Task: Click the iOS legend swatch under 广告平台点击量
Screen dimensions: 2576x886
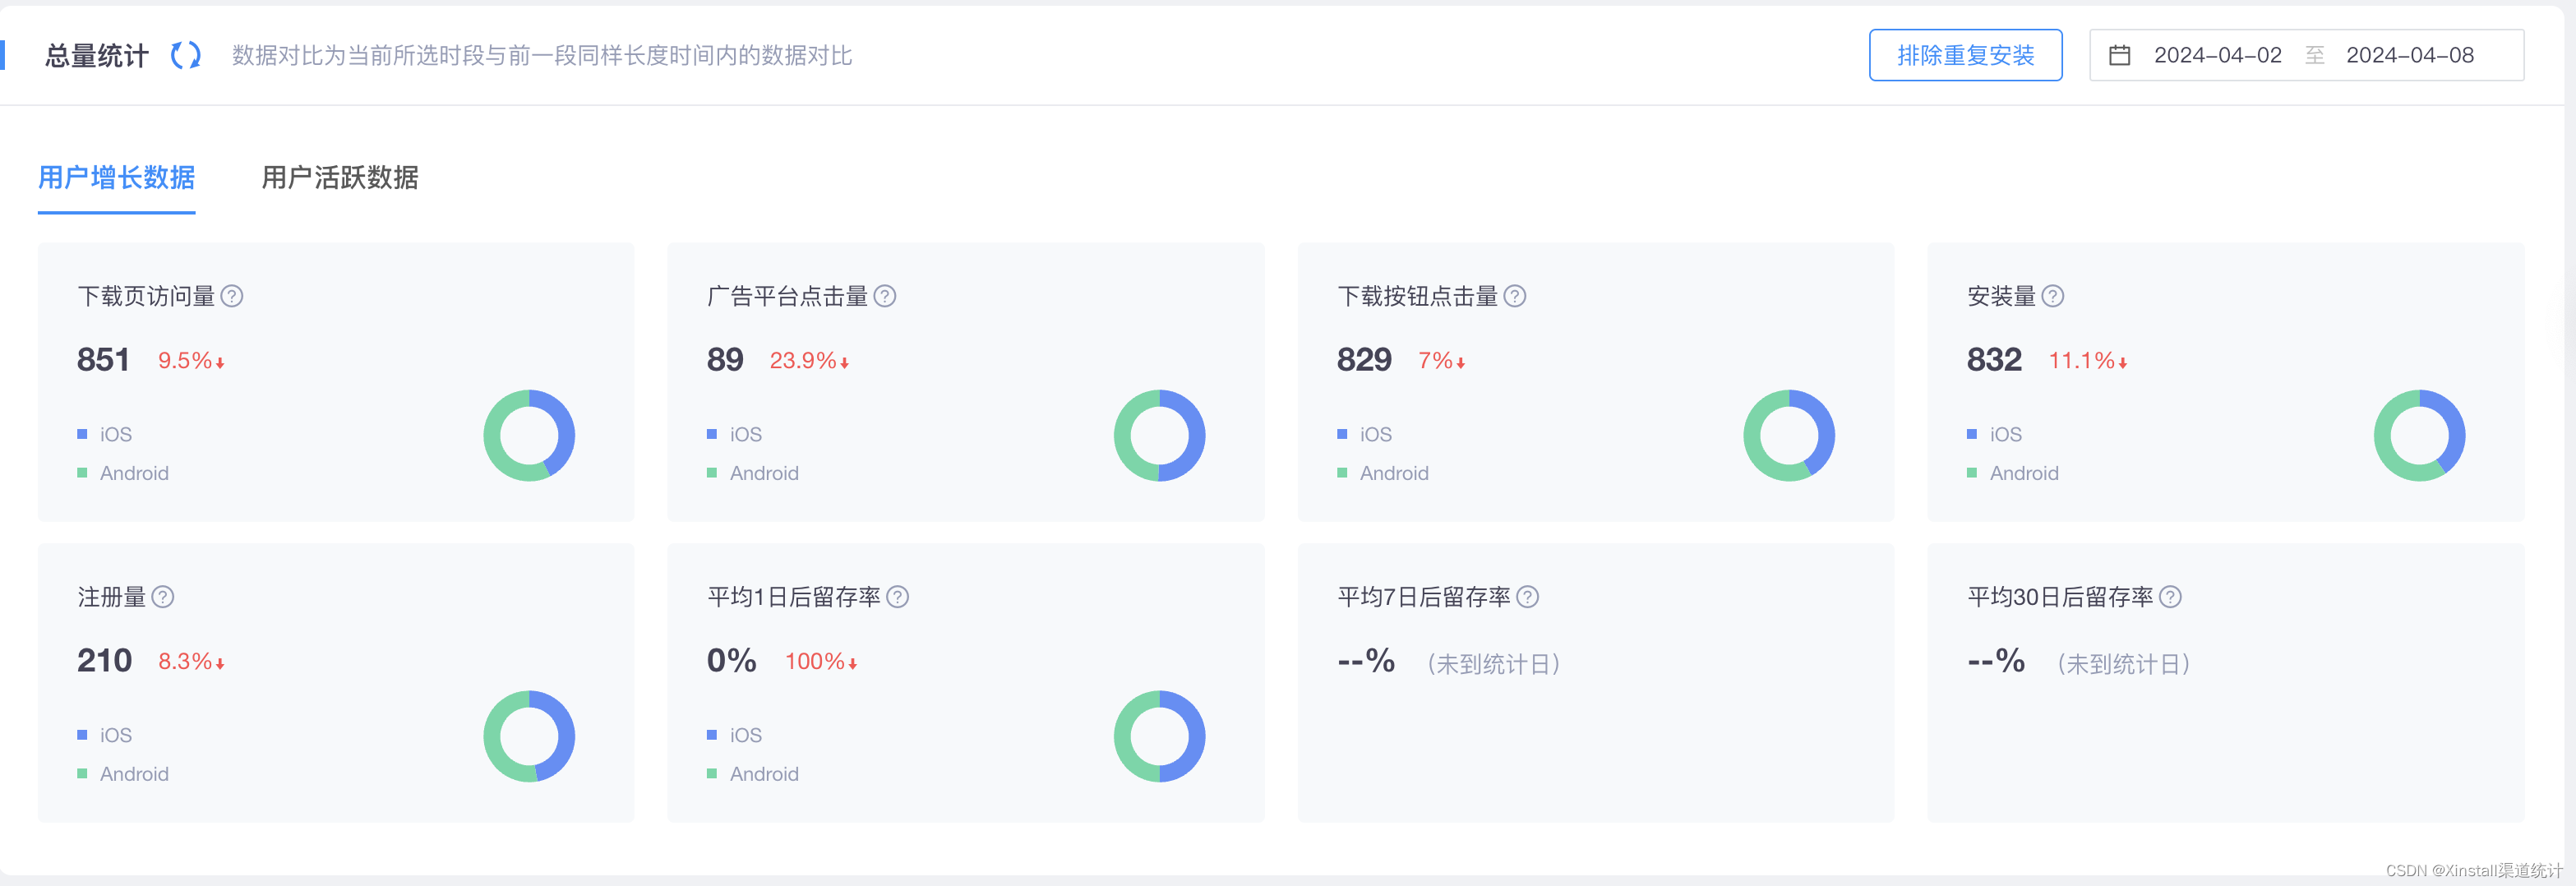Action: click(712, 434)
